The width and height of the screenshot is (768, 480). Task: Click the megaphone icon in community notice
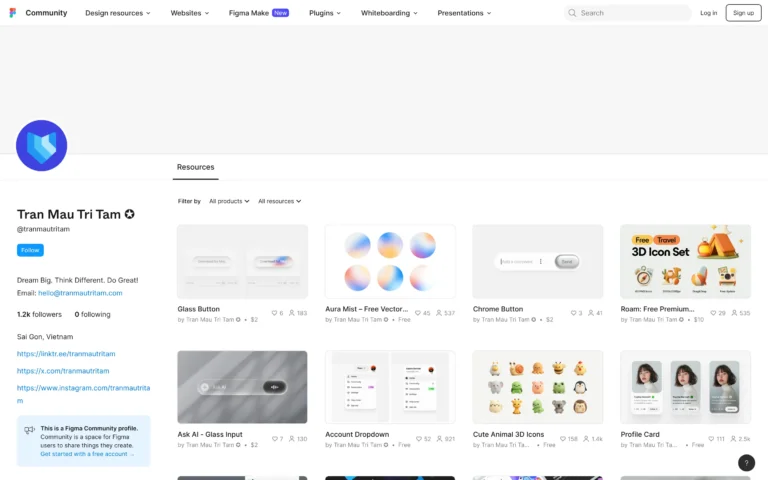point(29,430)
